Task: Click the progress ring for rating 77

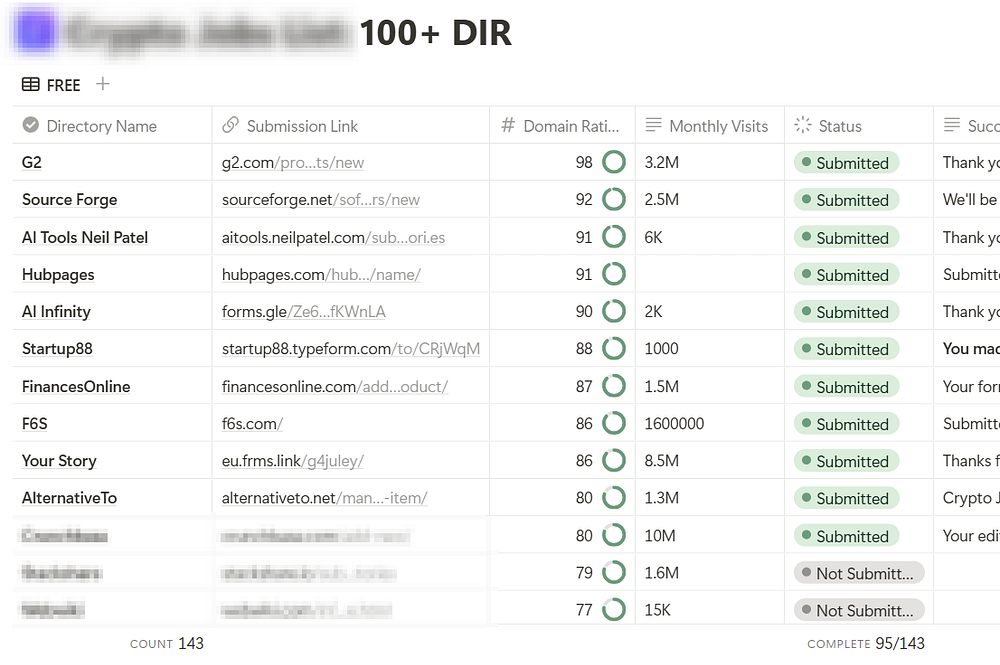Action: (614, 610)
